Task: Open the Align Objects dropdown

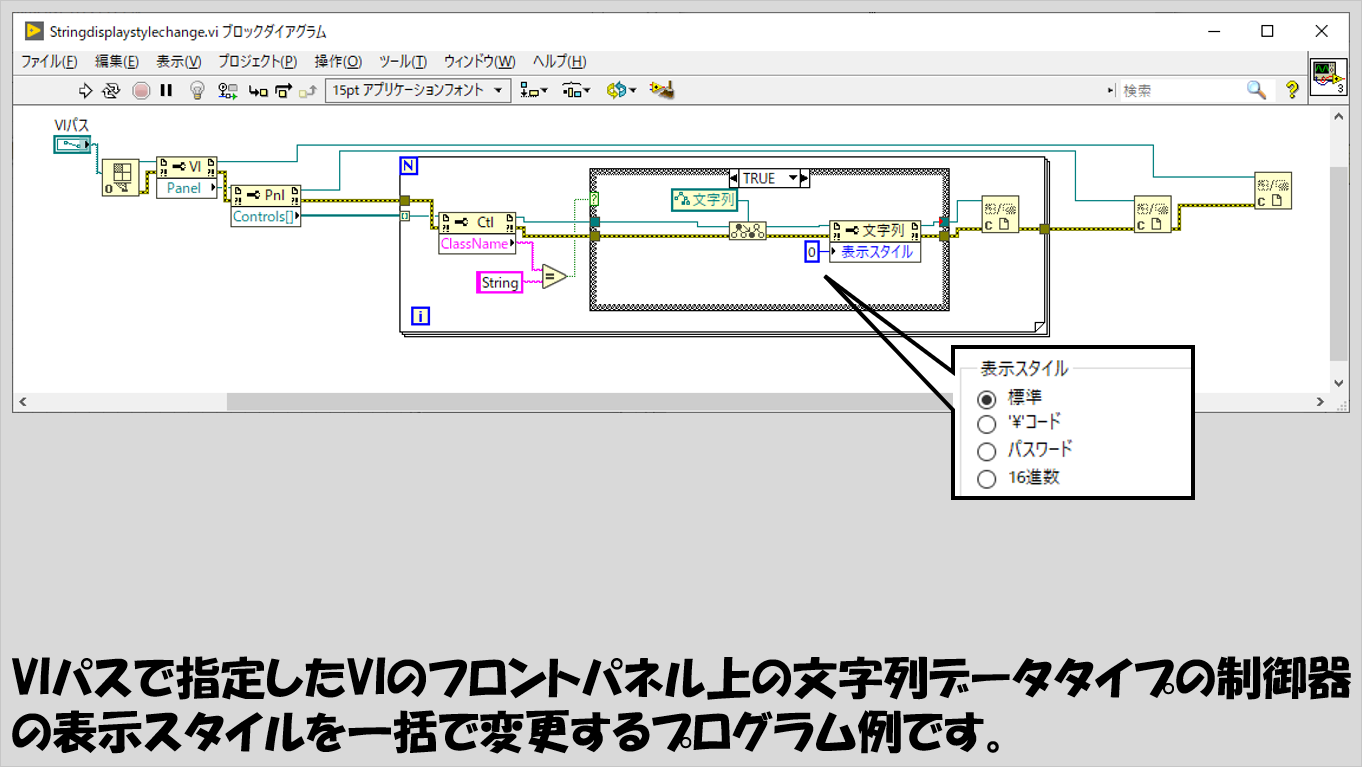Action: pos(535,90)
